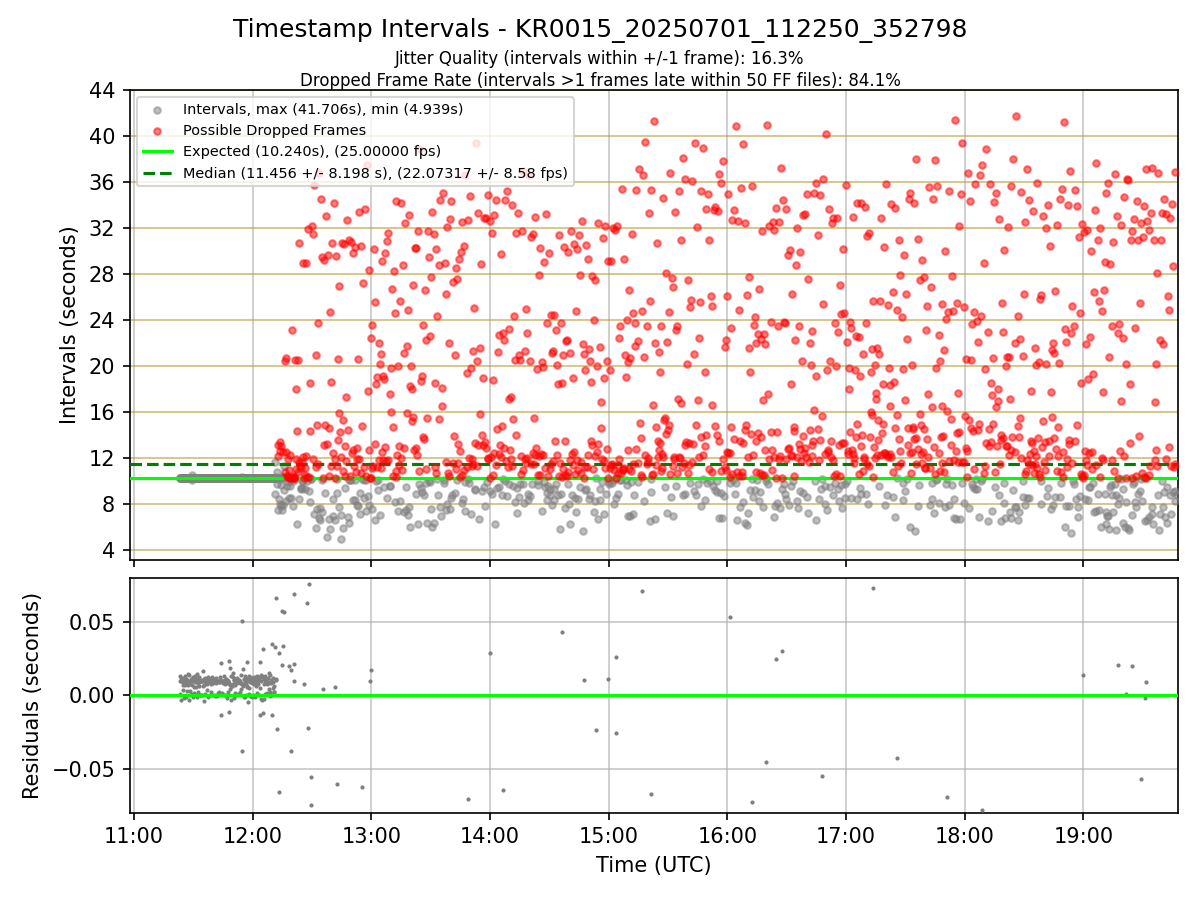Click the 4 y-axis tick label
Viewport: 1200px width, 900px height.
tap(111, 550)
